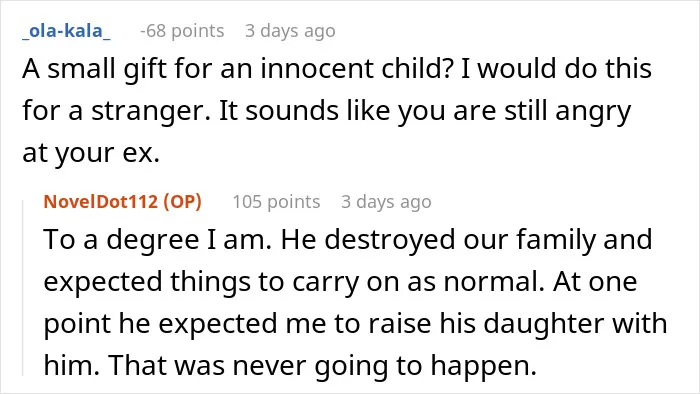The width and height of the screenshot is (700, 394).
Task: Click the word 'happen.' ending the reply
Action: pyautogui.click(x=483, y=367)
